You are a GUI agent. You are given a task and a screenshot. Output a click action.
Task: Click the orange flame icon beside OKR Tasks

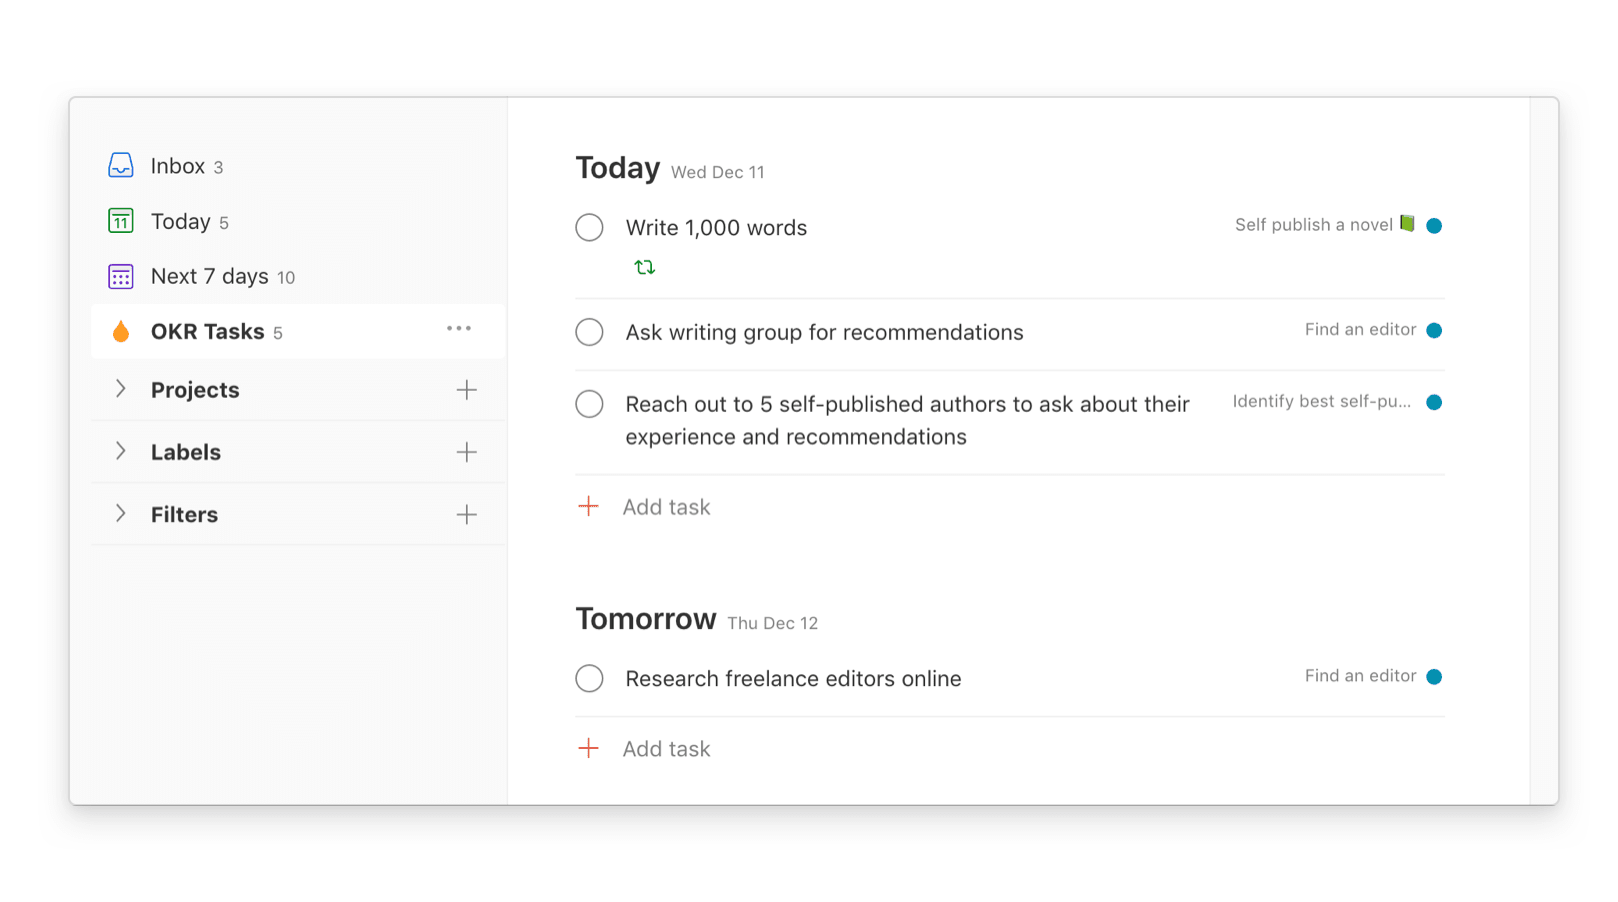coord(120,331)
